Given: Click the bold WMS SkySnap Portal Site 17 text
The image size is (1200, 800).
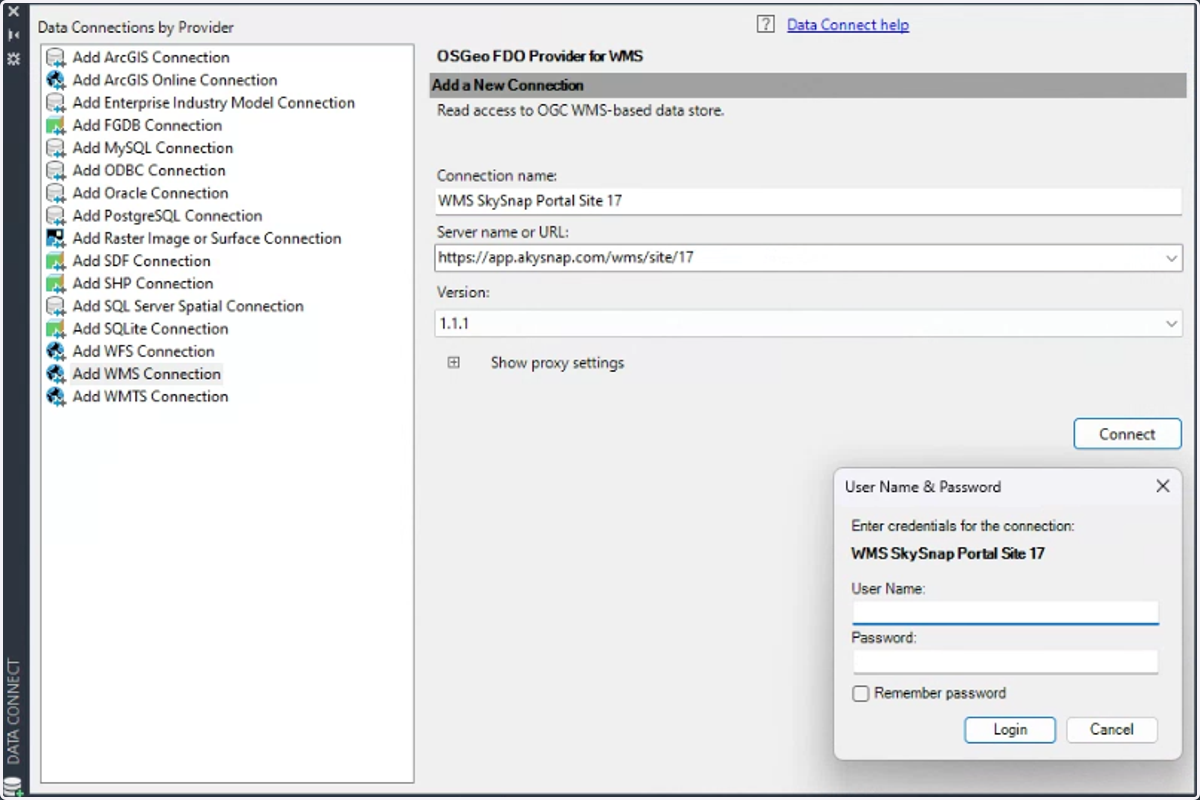Looking at the screenshot, I should tap(948, 554).
